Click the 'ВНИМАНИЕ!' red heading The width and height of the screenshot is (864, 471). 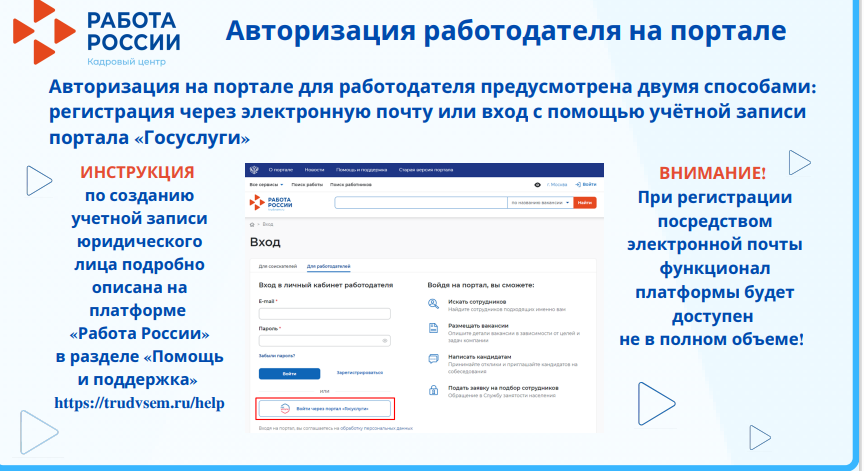click(712, 173)
